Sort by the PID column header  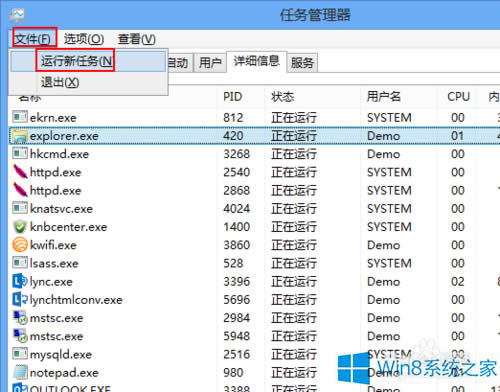tap(232, 97)
